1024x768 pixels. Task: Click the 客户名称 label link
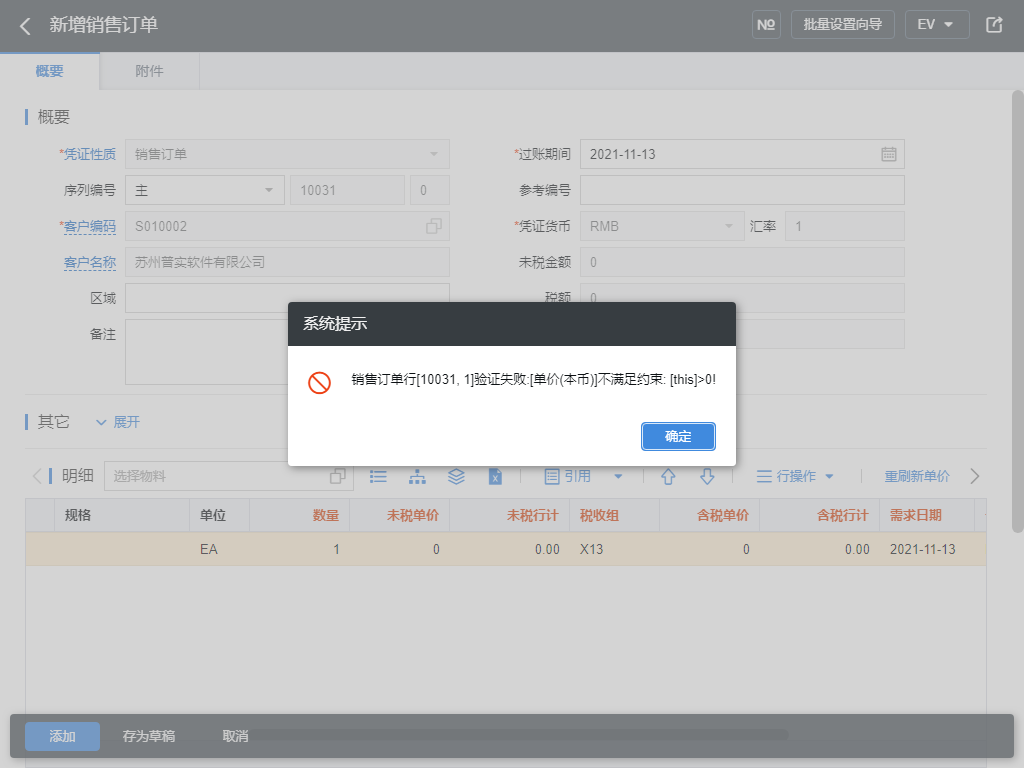[x=89, y=262]
